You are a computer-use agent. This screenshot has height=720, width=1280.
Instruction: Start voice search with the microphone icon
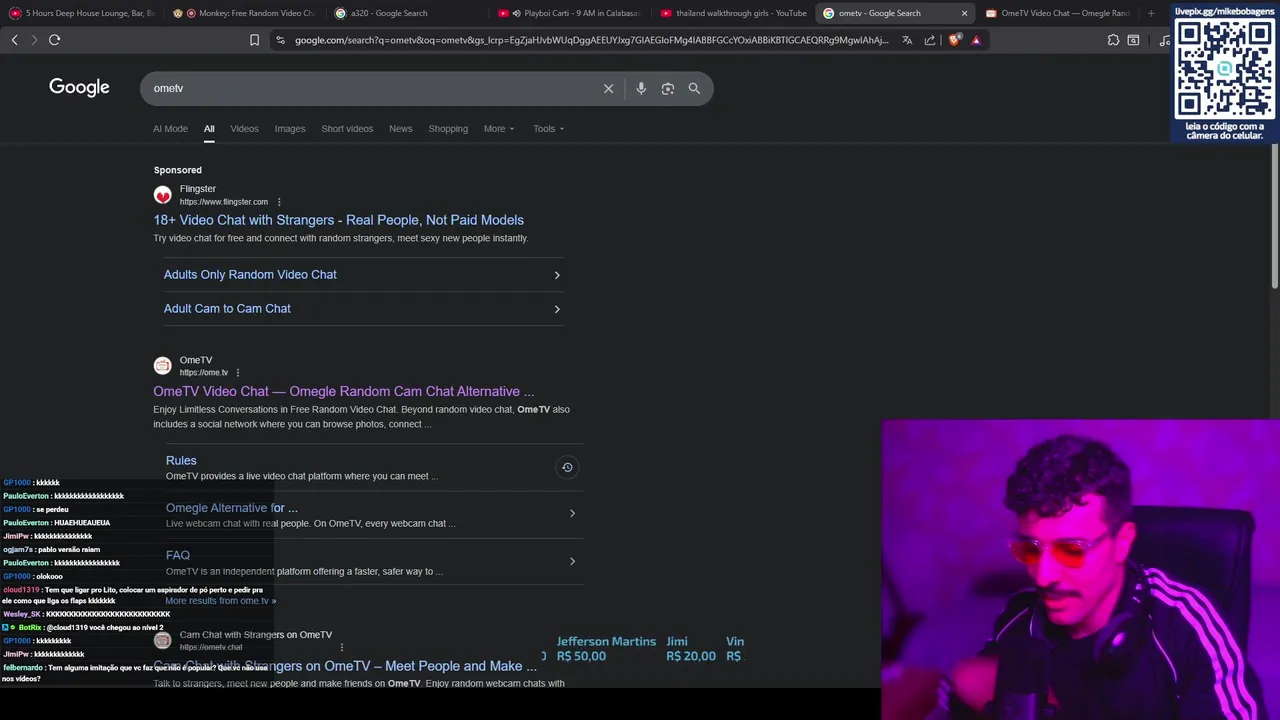click(641, 88)
